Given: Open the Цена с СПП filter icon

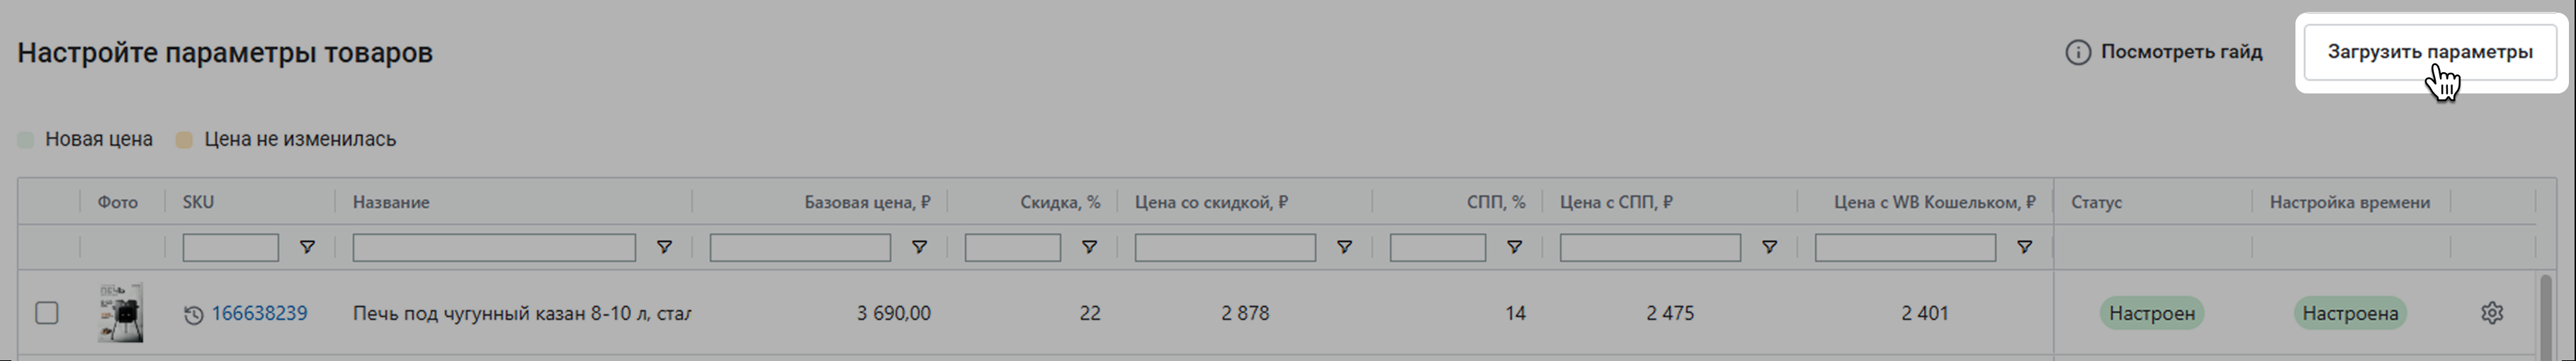Looking at the screenshot, I should point(1769,247).
